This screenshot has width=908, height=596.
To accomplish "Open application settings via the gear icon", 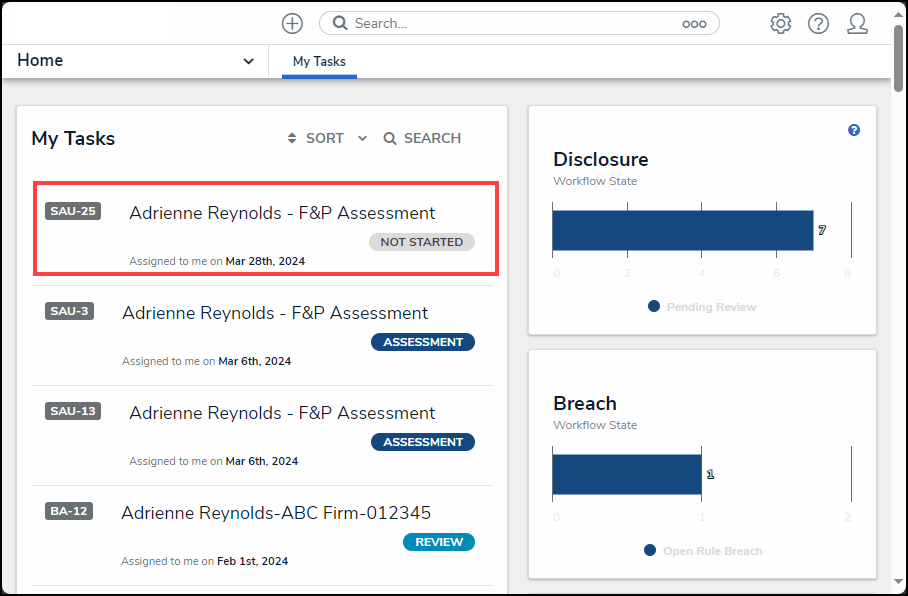I will 781,23.
